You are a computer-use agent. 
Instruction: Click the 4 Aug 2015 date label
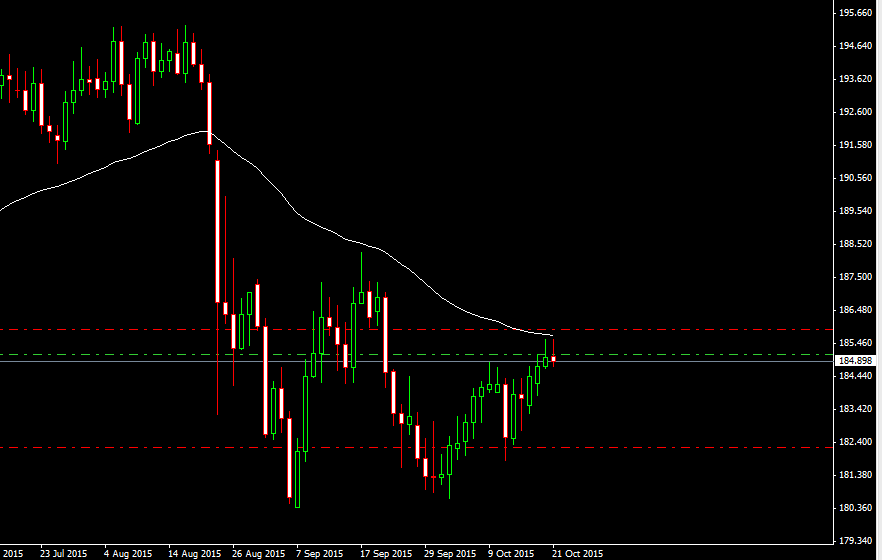[128, 554]
